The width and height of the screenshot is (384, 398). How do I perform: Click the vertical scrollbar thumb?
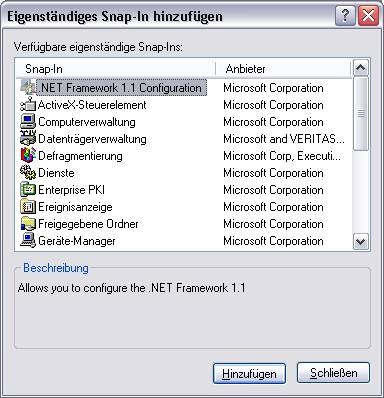point(361,114)
